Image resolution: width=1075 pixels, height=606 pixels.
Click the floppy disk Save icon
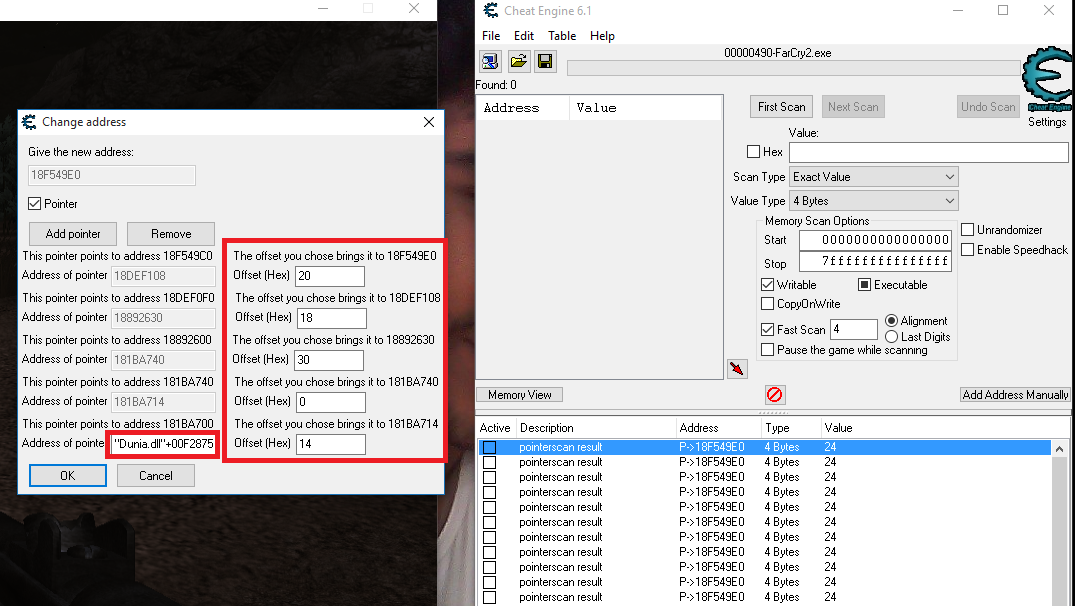(x=545, y=62)
